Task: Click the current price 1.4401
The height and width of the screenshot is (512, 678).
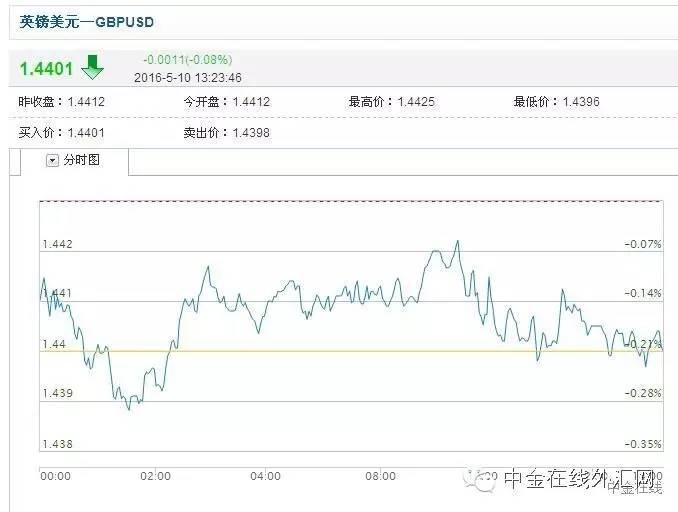Action: [x=46, y=68]
